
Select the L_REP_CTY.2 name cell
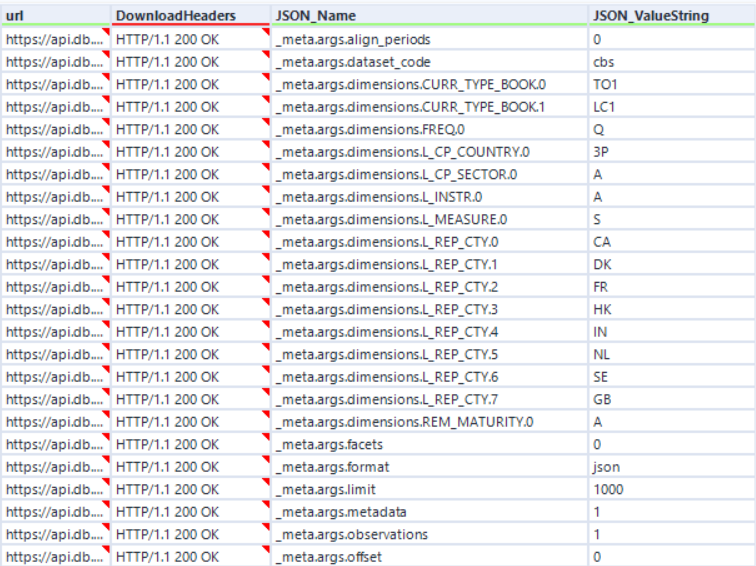pyautogui.click(x=429, y=287)
